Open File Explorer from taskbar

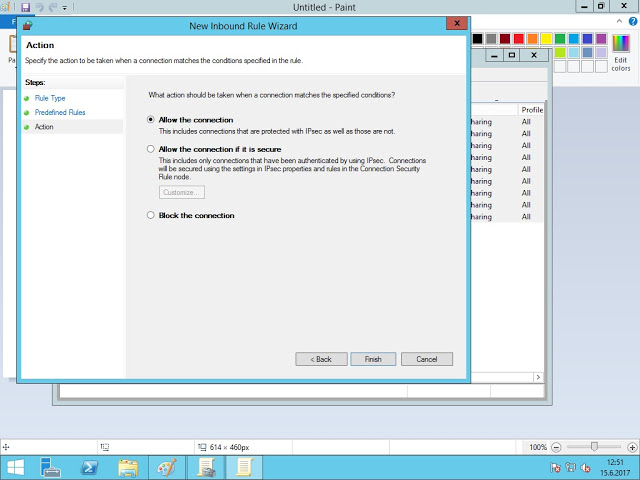pos(127,467)
